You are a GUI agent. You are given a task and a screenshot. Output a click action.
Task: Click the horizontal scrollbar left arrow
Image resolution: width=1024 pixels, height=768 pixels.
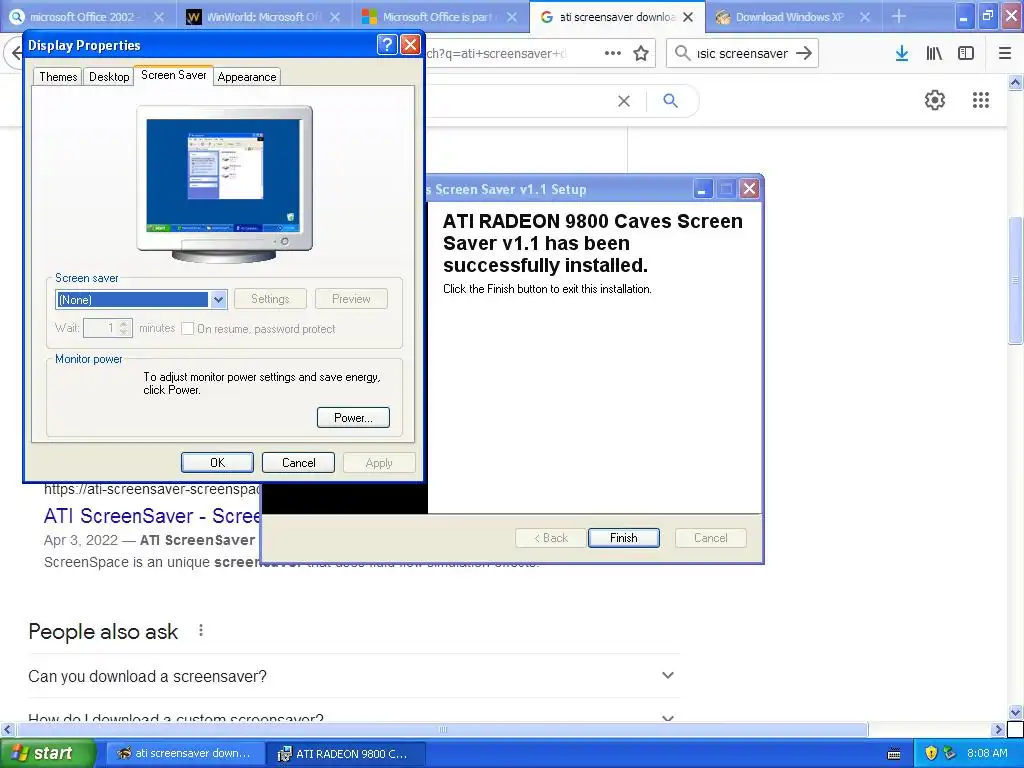coord(7,729)
